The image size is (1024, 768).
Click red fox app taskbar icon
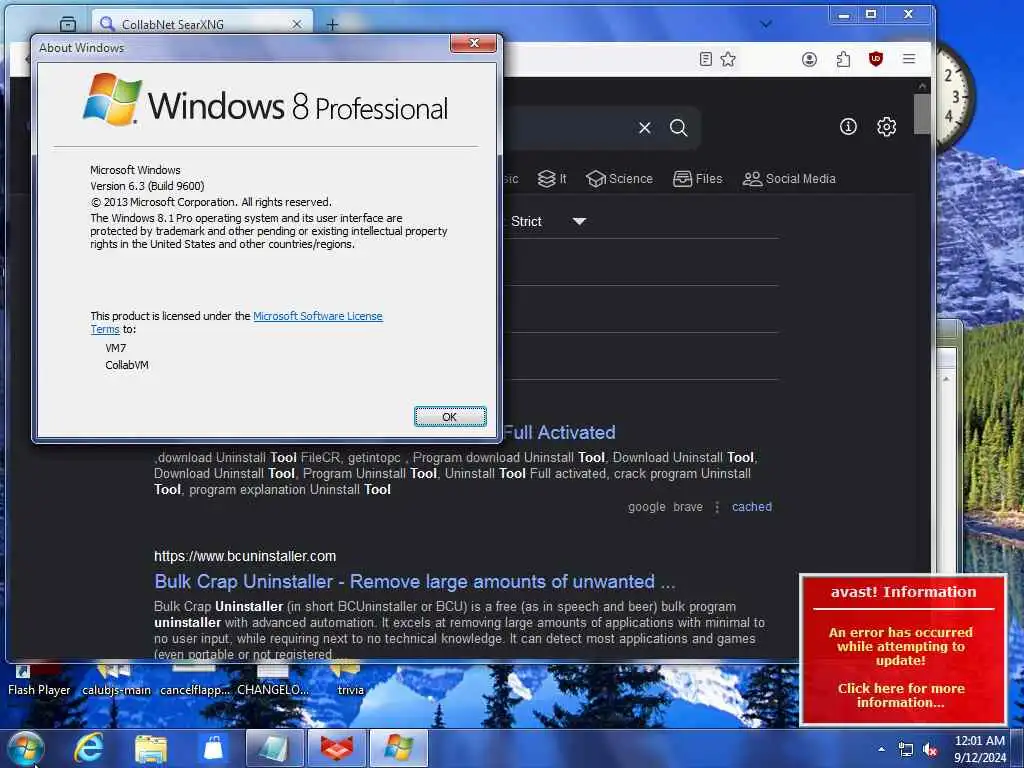[x=337, y=748]
